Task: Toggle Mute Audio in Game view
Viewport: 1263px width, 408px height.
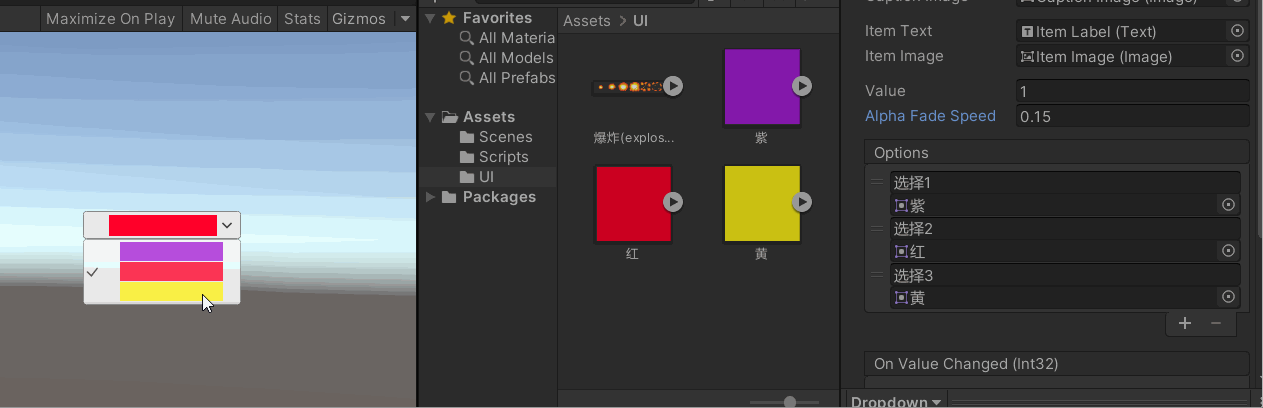Action: coord(229,18)
